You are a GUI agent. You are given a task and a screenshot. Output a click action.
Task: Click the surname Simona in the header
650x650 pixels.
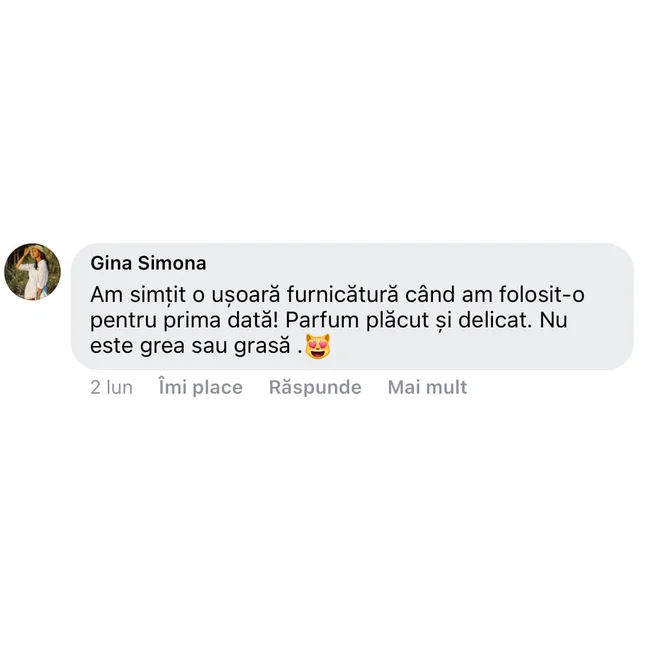click(172, 263)
